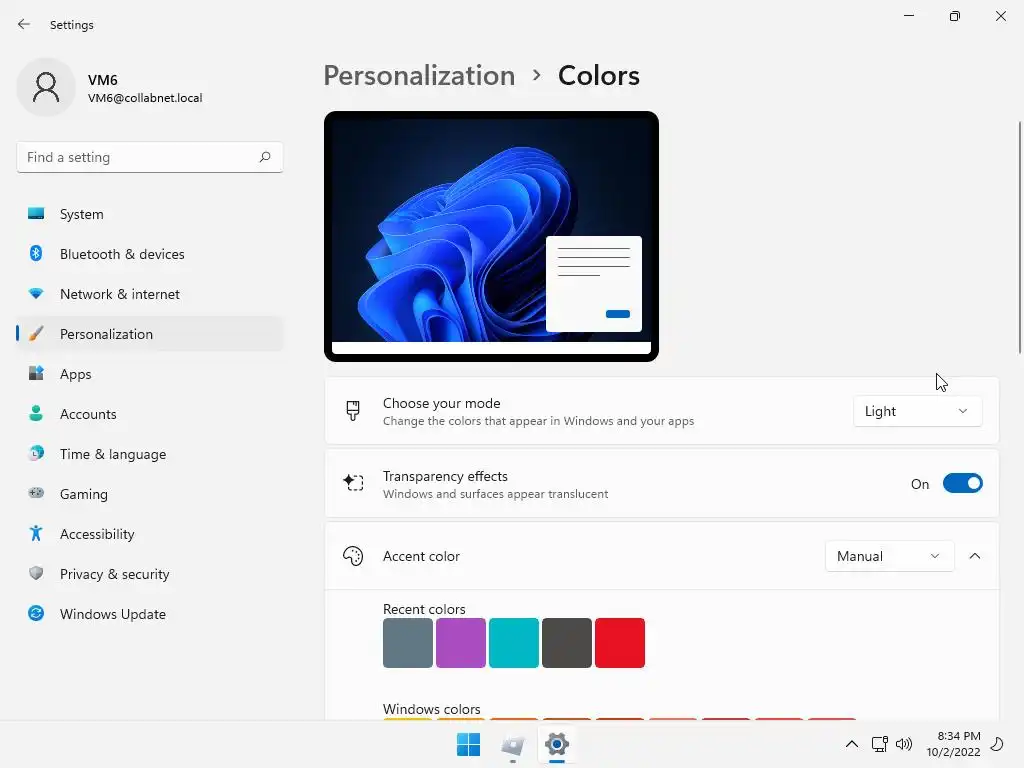The height and width of the screenshot is (768, 1024).
Task: Go to Apps settings
Action: 150,374
